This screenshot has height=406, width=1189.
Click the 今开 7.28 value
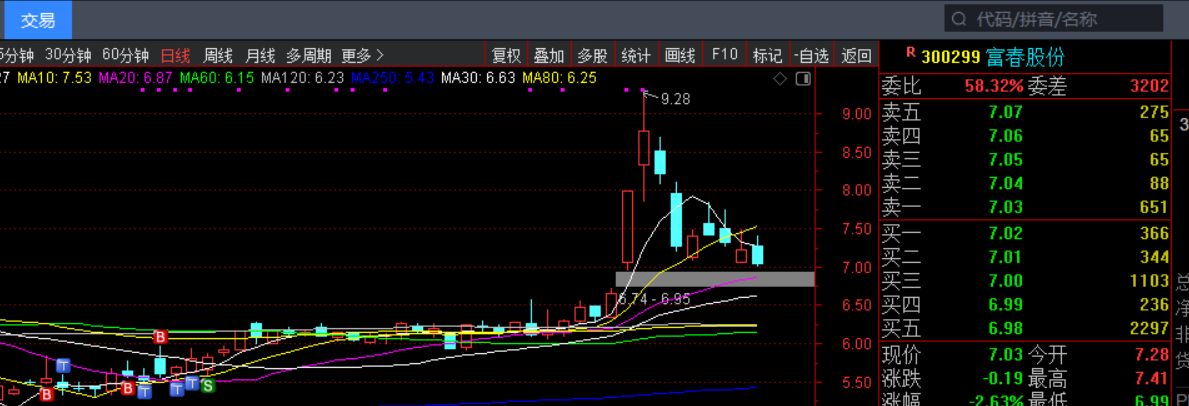[1152, 354]
